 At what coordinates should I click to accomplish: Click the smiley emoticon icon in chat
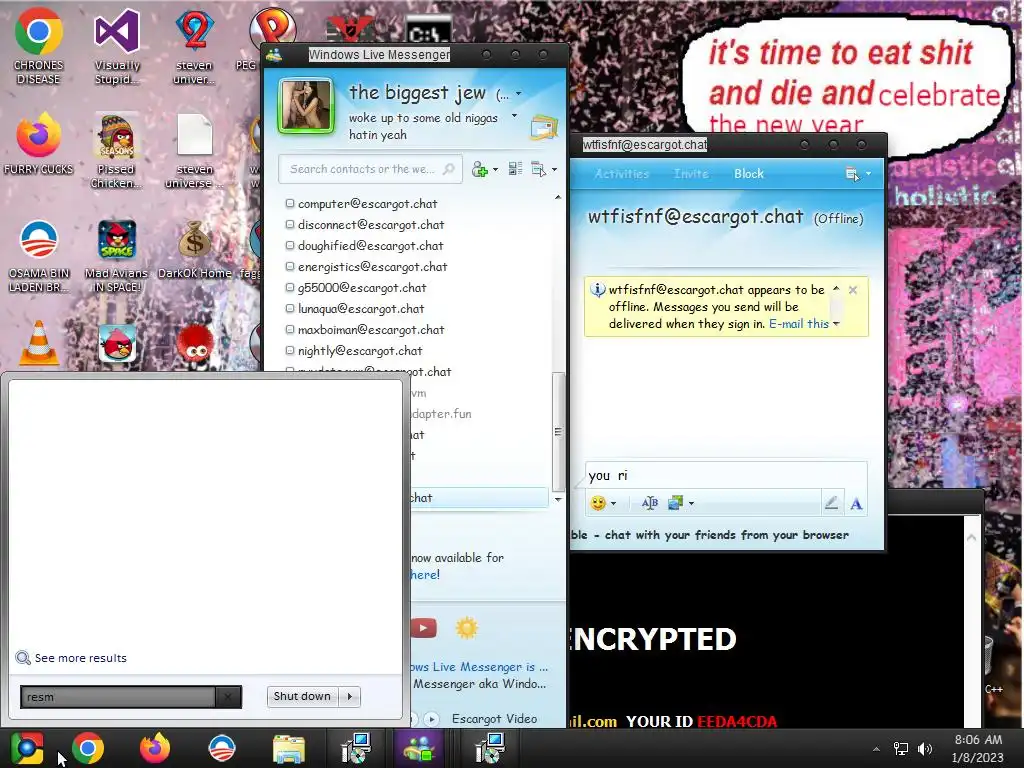tap(597, 503)
